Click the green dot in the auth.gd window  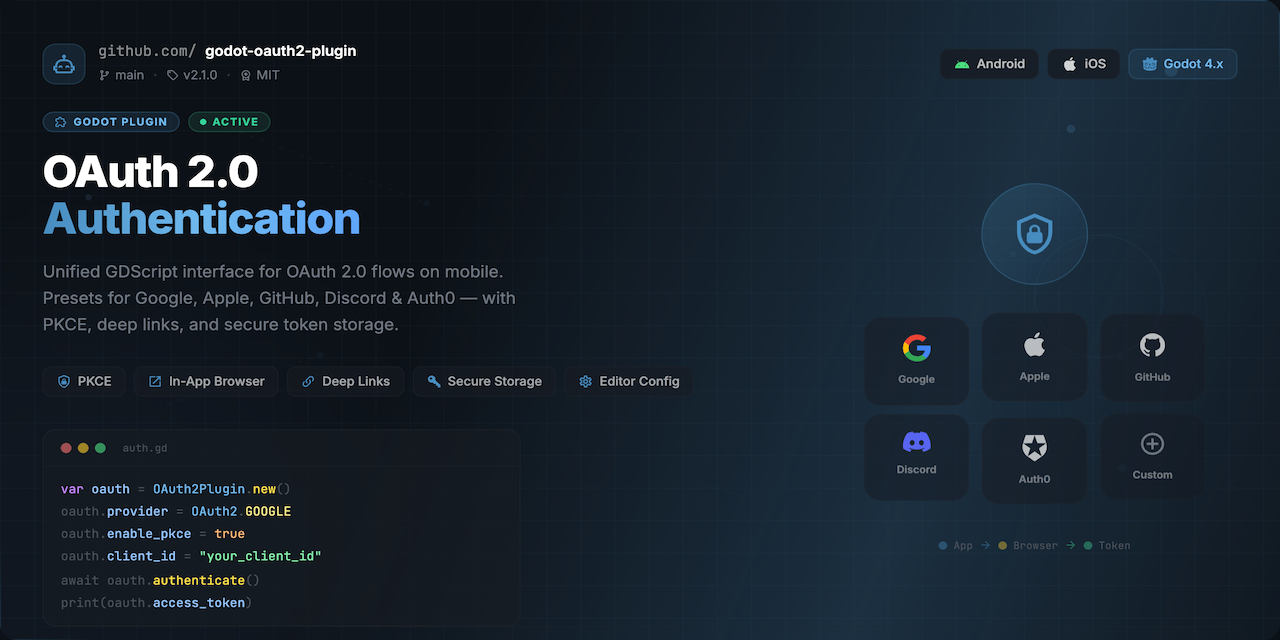100,448
